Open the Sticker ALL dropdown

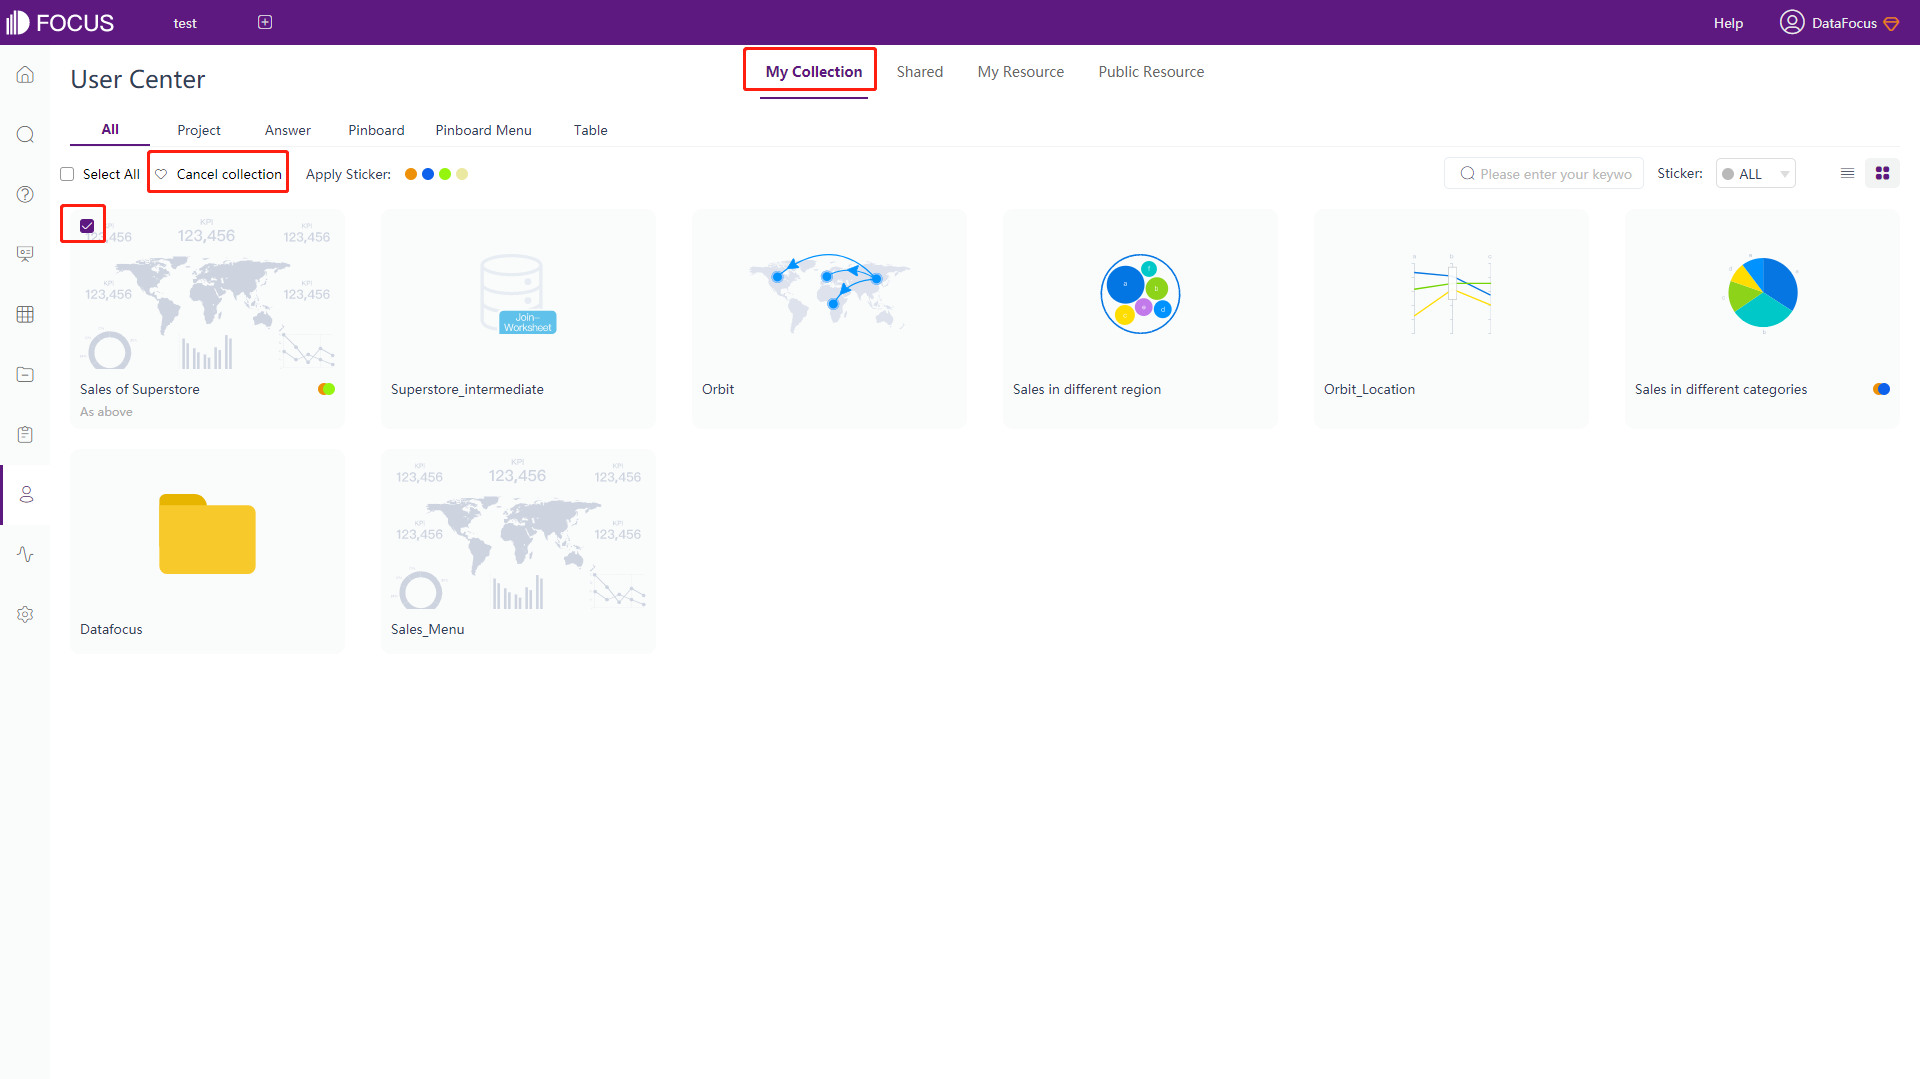(x=1755, y=174)
